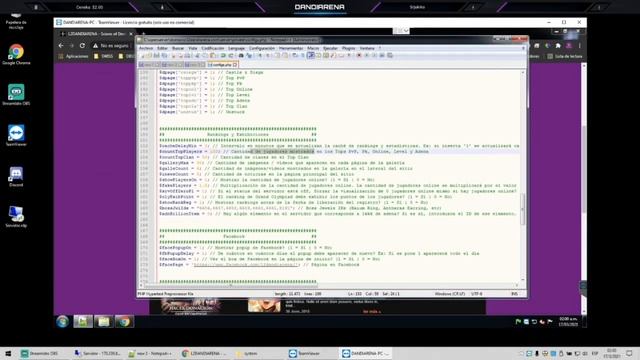Click the Find binoculars icon in Notepad++
Image resolution: width=640 pixels, height=360 pixels.
pyautogui.click(x=241, y=56)
